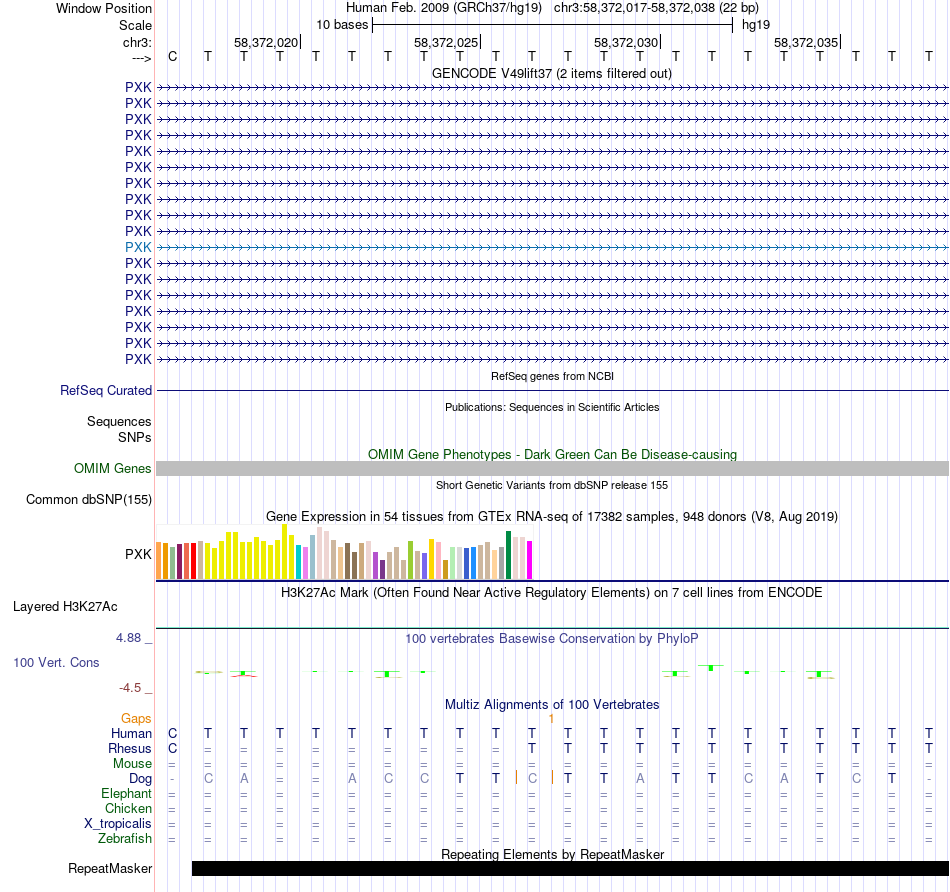Screen dimensions: 950x892
Task: Select the Zebrafish alignment row label
Action: coord(125,839)
